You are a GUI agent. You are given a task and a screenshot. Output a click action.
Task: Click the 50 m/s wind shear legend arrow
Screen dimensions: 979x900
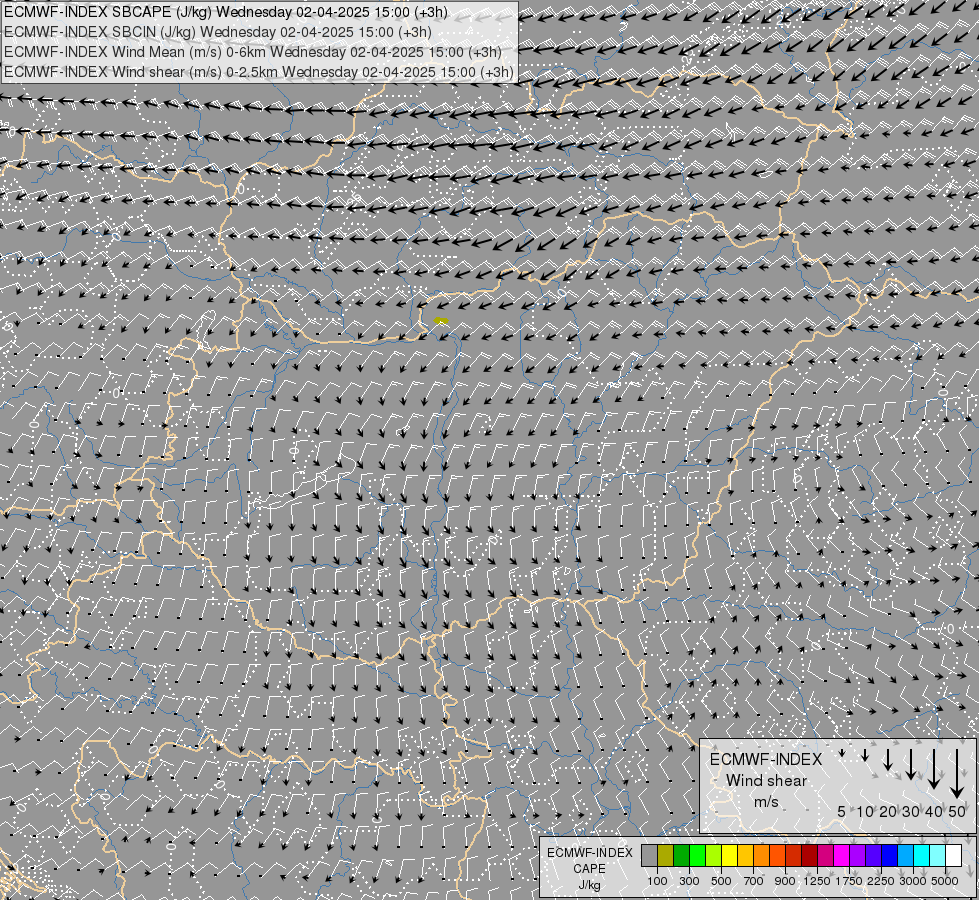(957, 774)
